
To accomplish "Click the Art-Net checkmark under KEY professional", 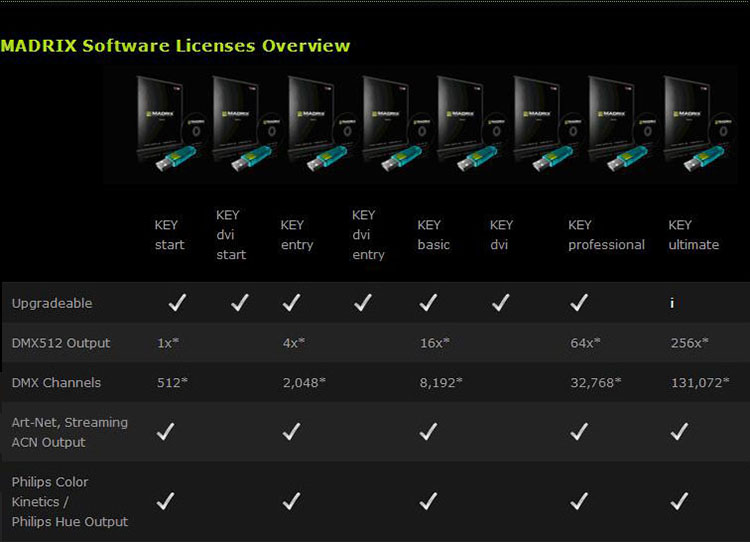I will pos(579,431).
